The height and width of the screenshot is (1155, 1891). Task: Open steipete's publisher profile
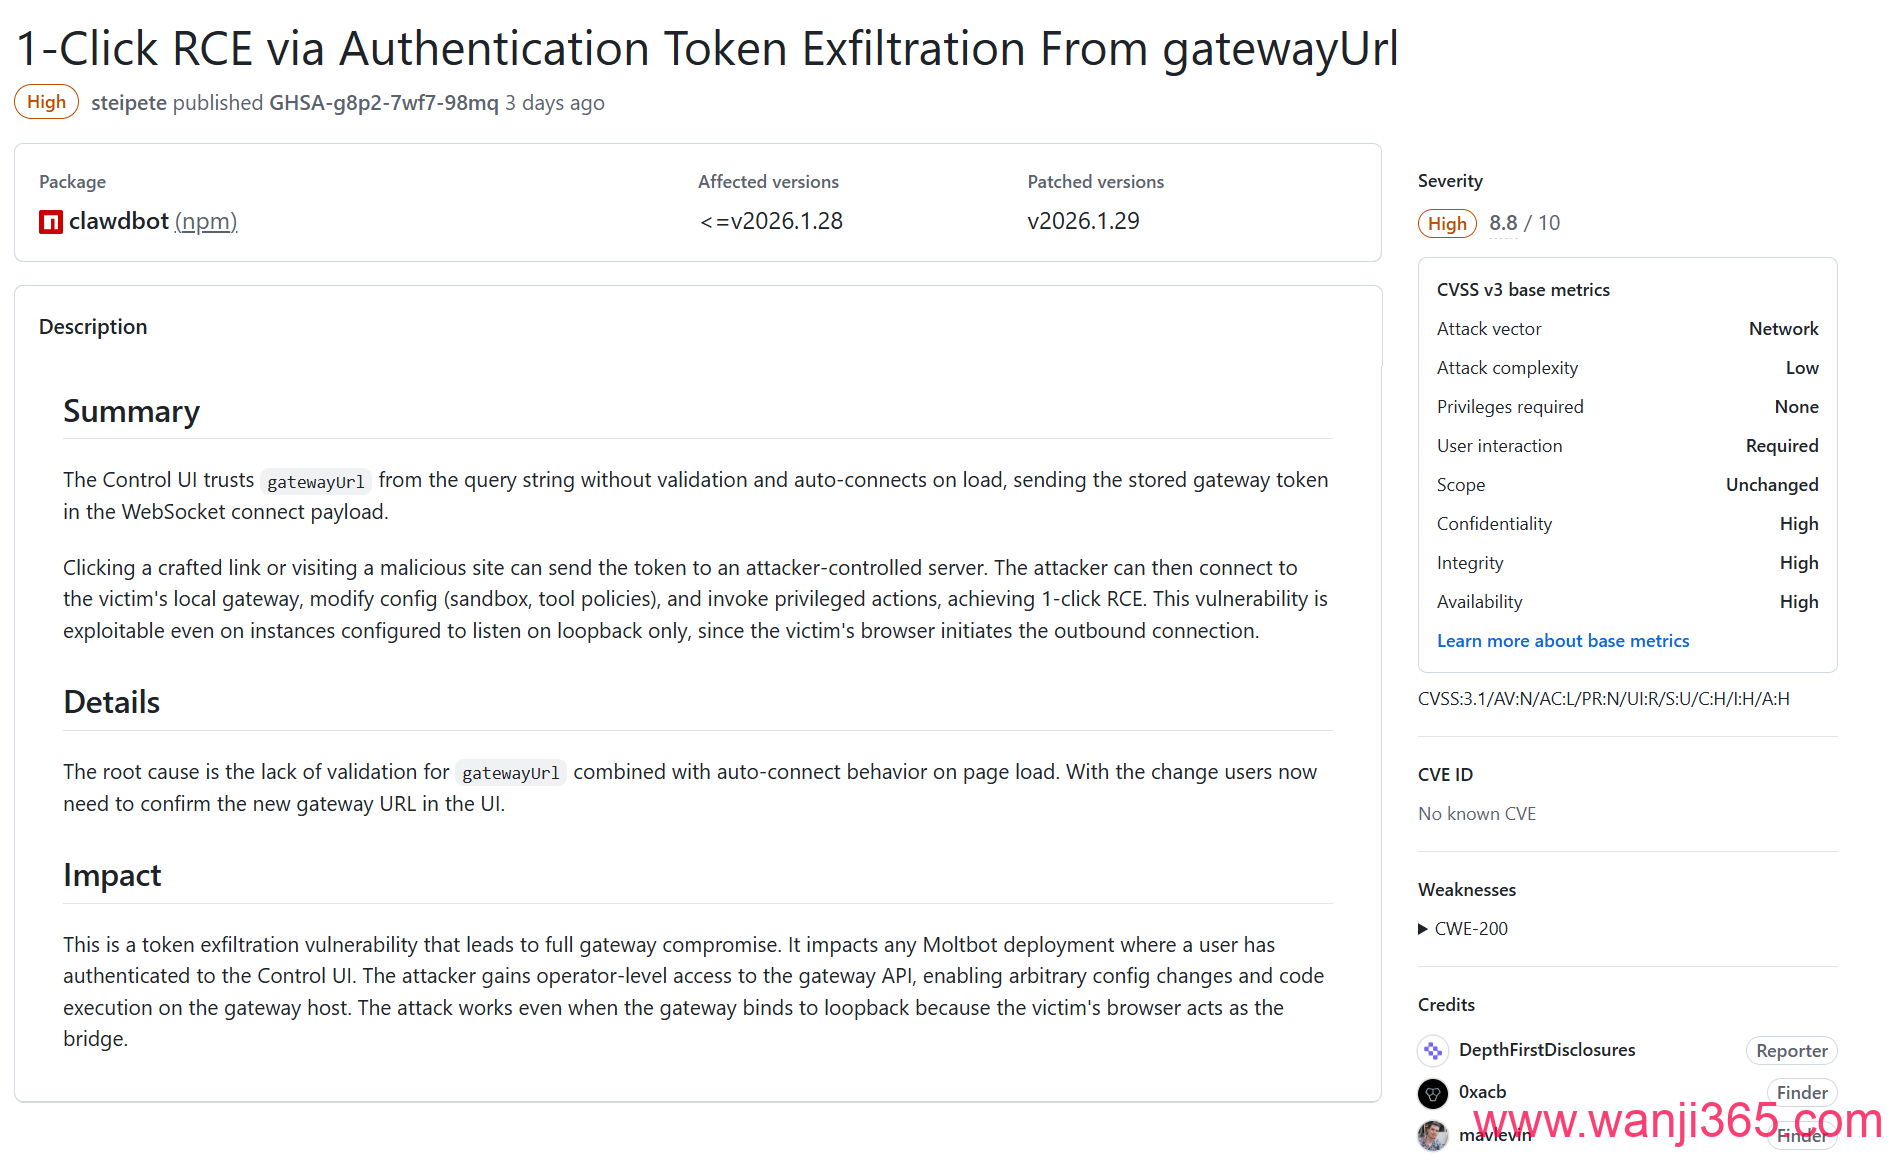pos(128,102)
